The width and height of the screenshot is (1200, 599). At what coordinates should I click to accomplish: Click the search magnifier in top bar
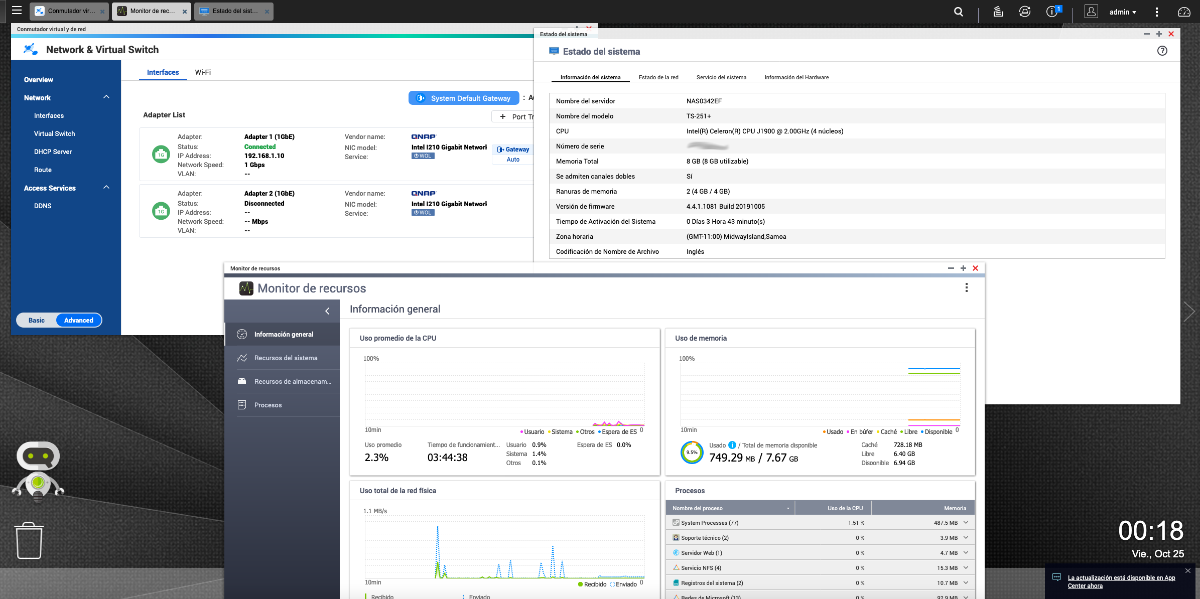tap(959, 12)
